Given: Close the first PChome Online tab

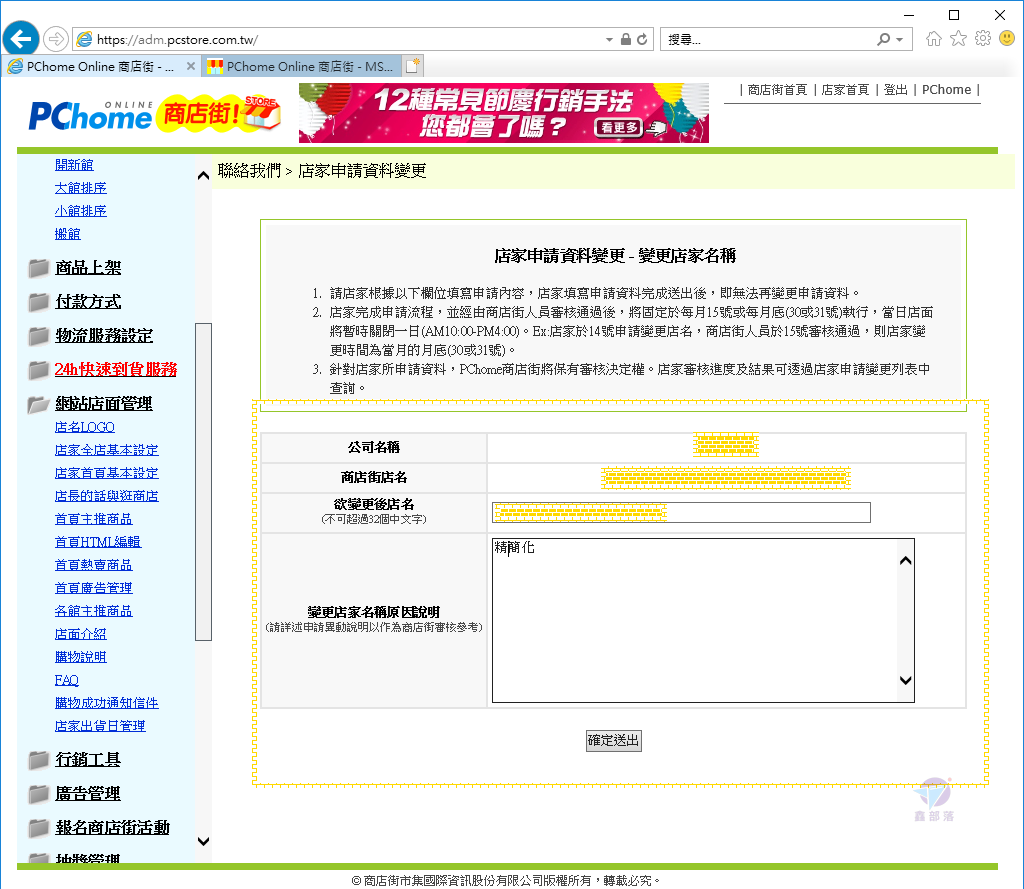Looking at the screenshot, I should tap(191, 66).
